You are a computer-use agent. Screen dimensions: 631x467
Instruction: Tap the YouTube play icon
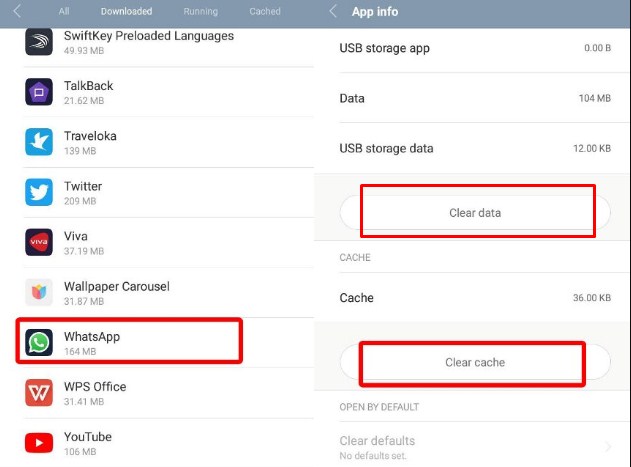(39, 443)
